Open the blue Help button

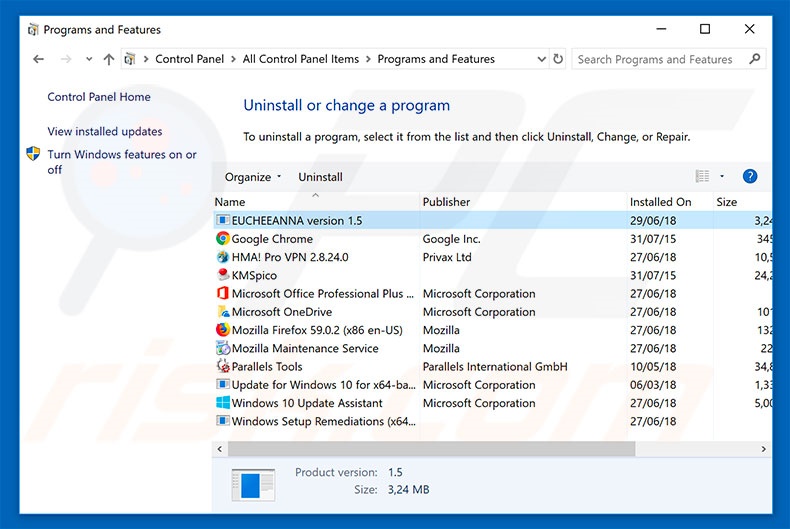750,176
